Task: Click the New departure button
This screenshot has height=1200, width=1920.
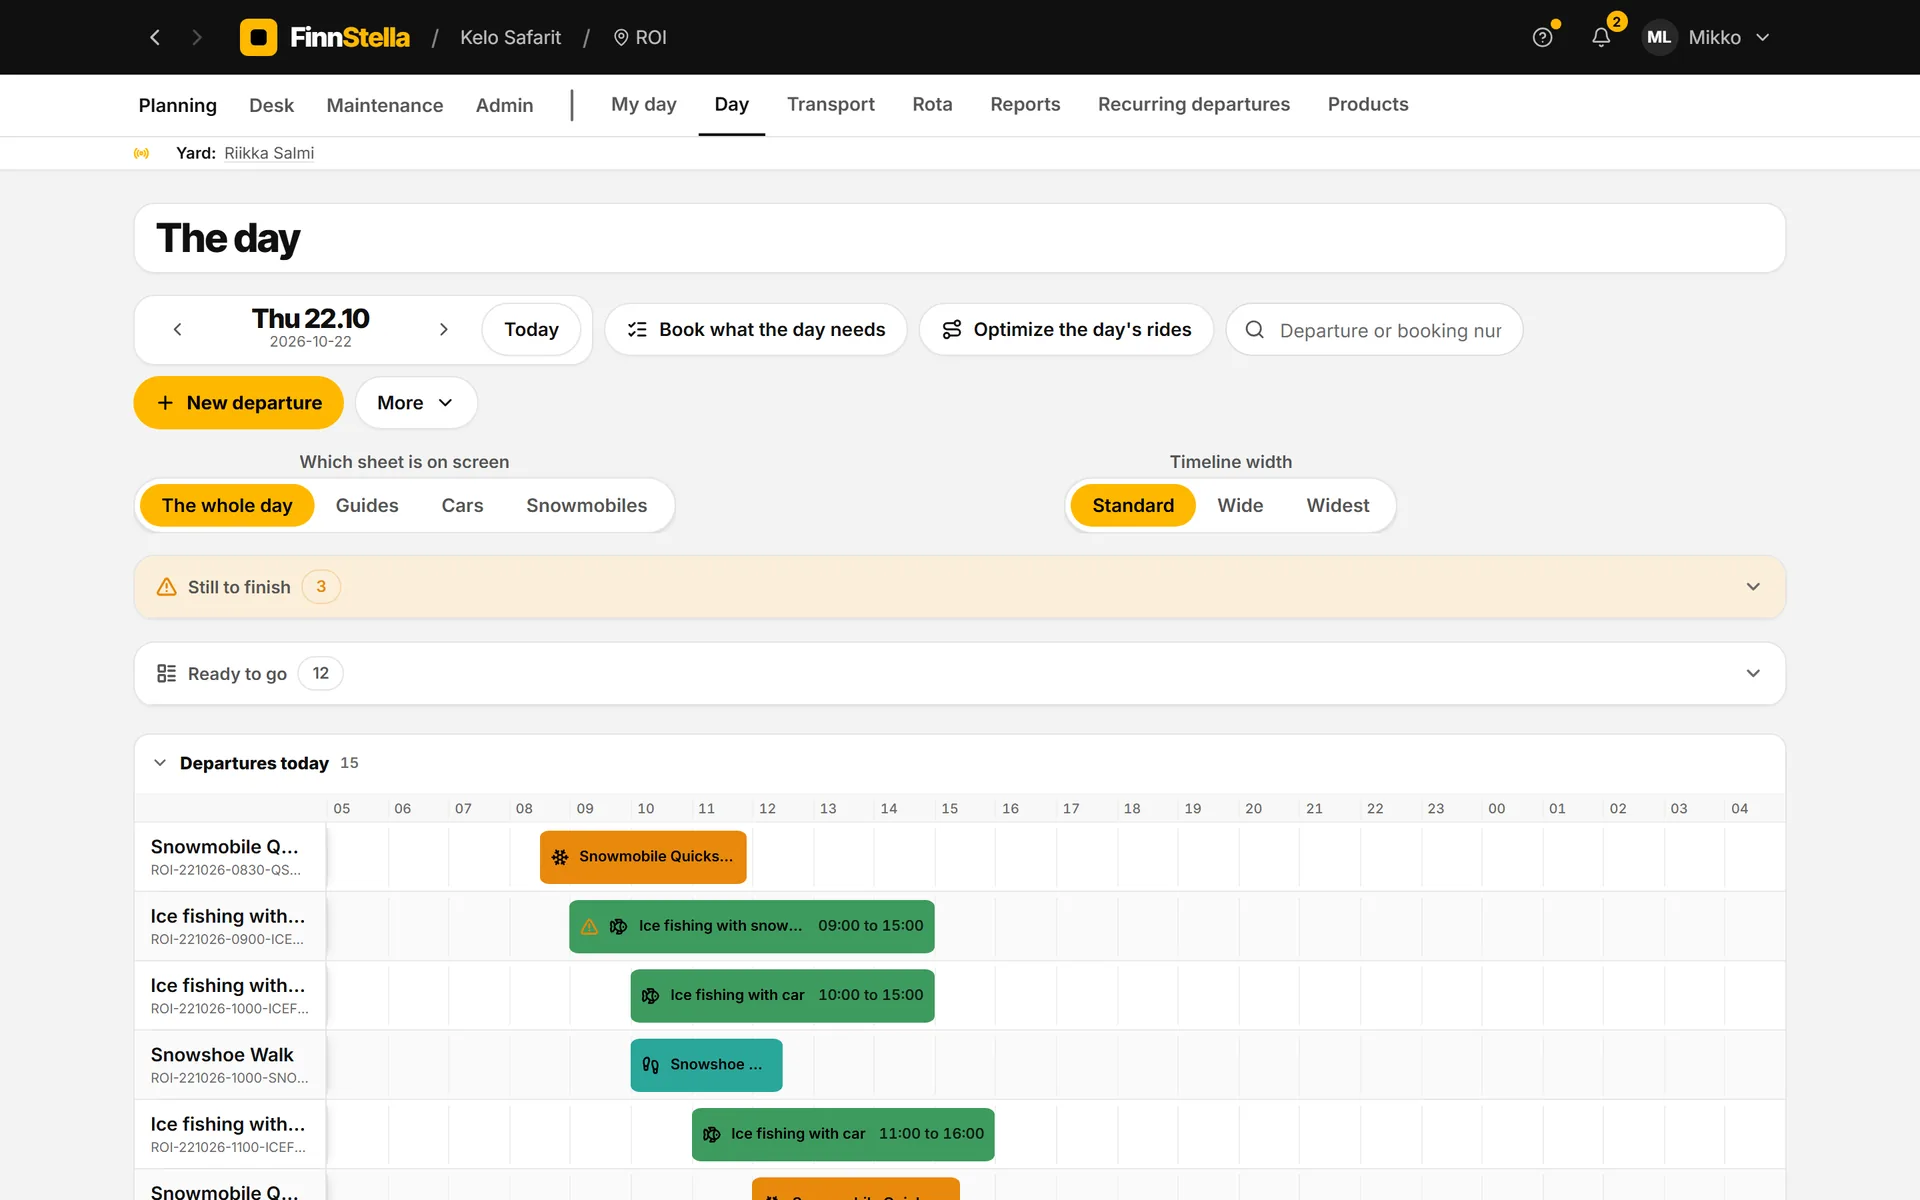Action: (239, 403)
